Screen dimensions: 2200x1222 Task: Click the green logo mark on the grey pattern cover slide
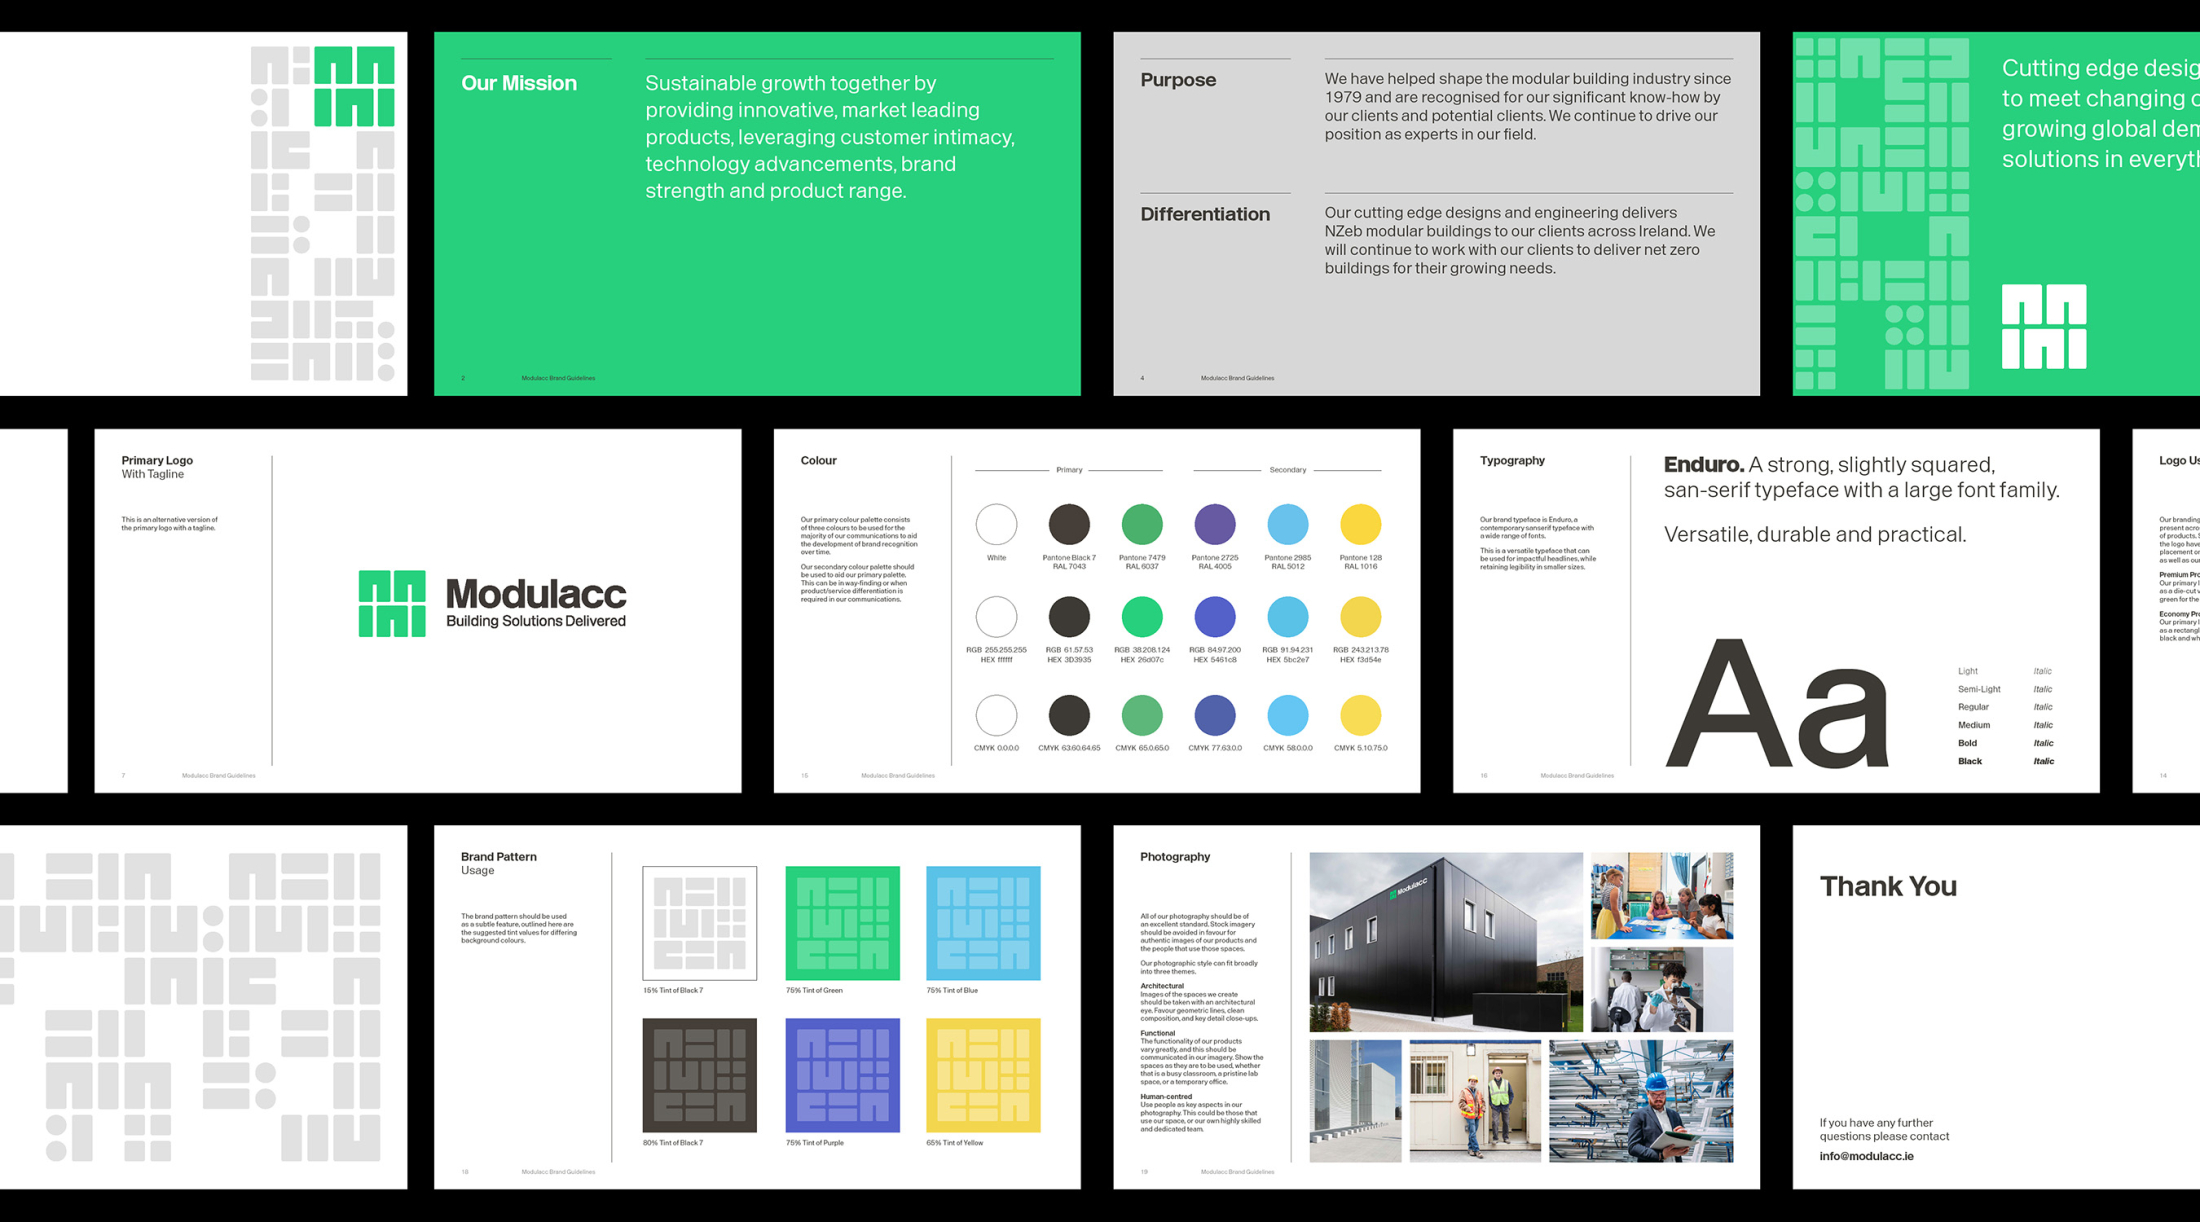354,86
